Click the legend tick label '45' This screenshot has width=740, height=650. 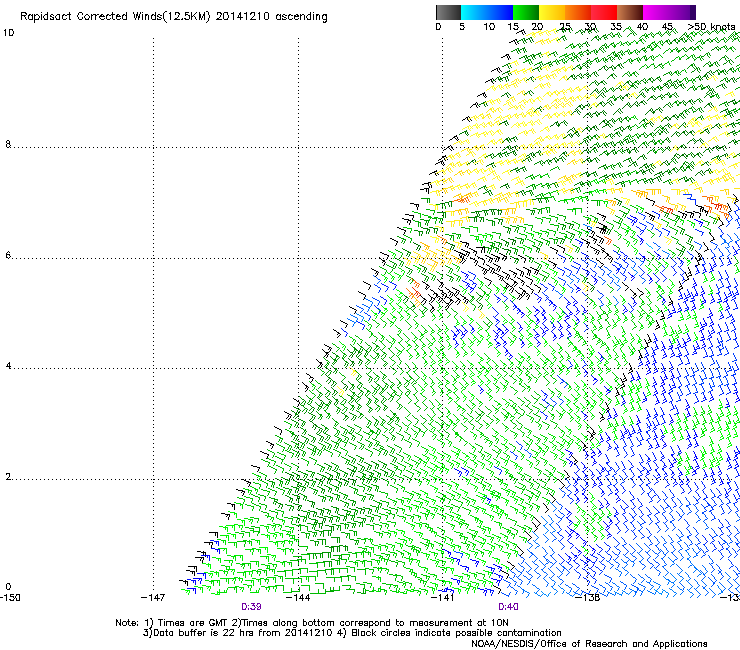[667, 27]
